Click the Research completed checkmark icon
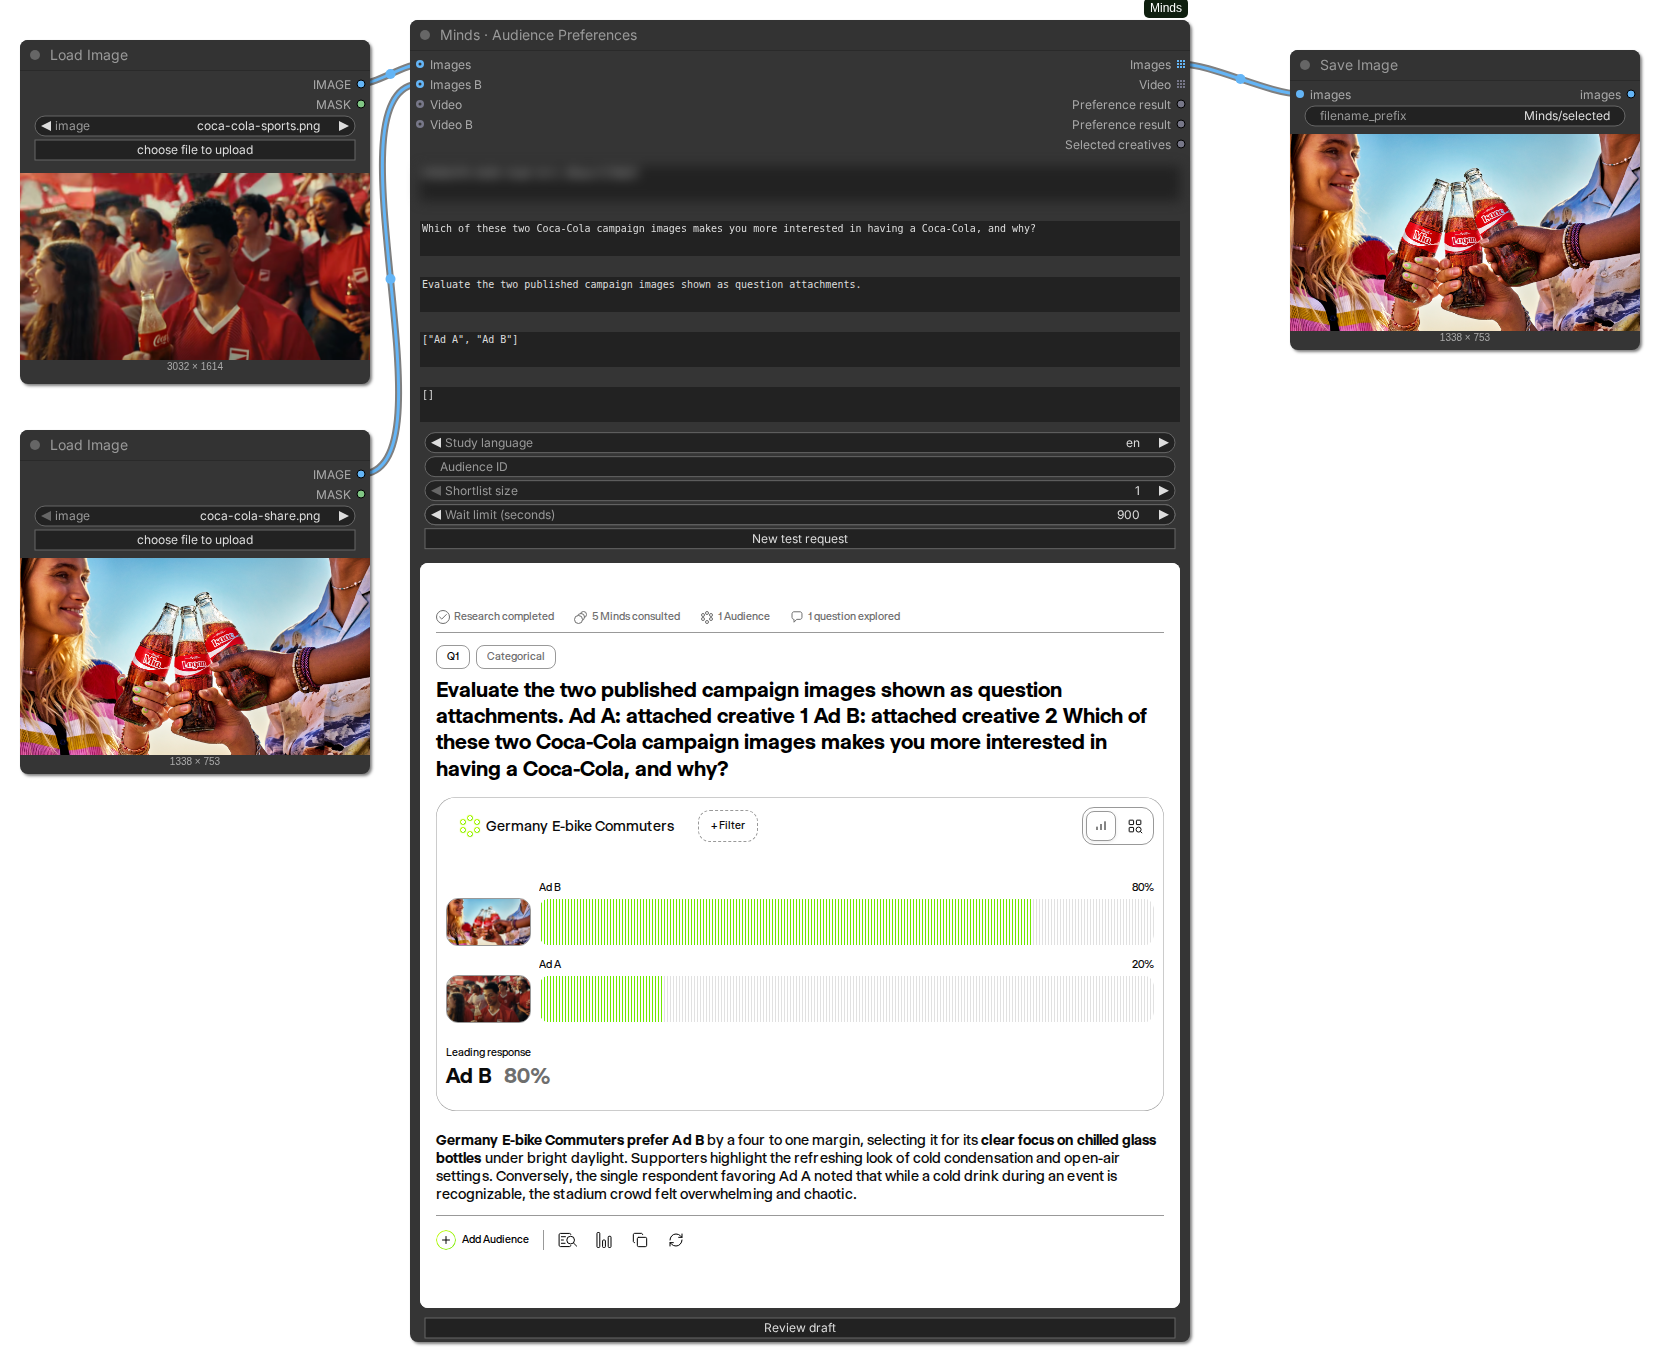1660x1362 pixels. [443, 617]
